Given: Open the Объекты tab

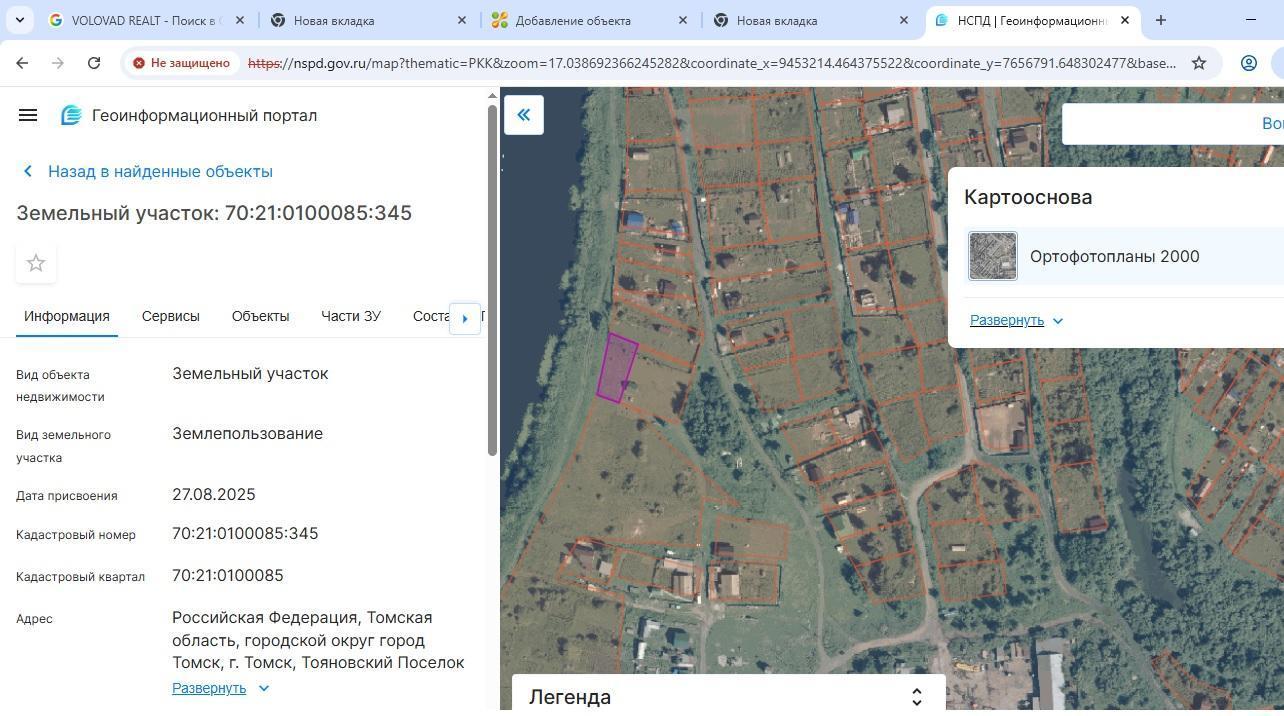Looking at the screenshot, I should (260, 316).
